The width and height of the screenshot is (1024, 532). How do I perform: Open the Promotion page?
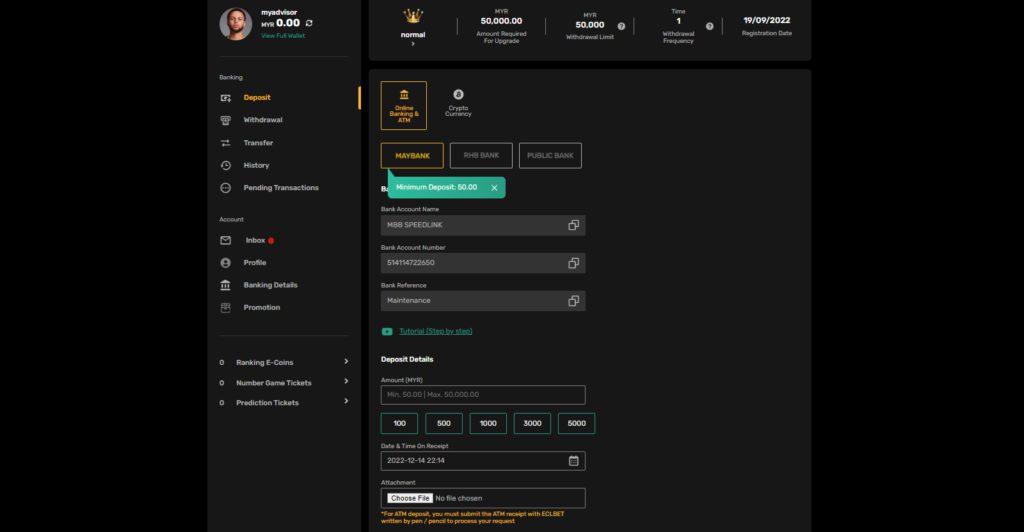click(262, 307)
